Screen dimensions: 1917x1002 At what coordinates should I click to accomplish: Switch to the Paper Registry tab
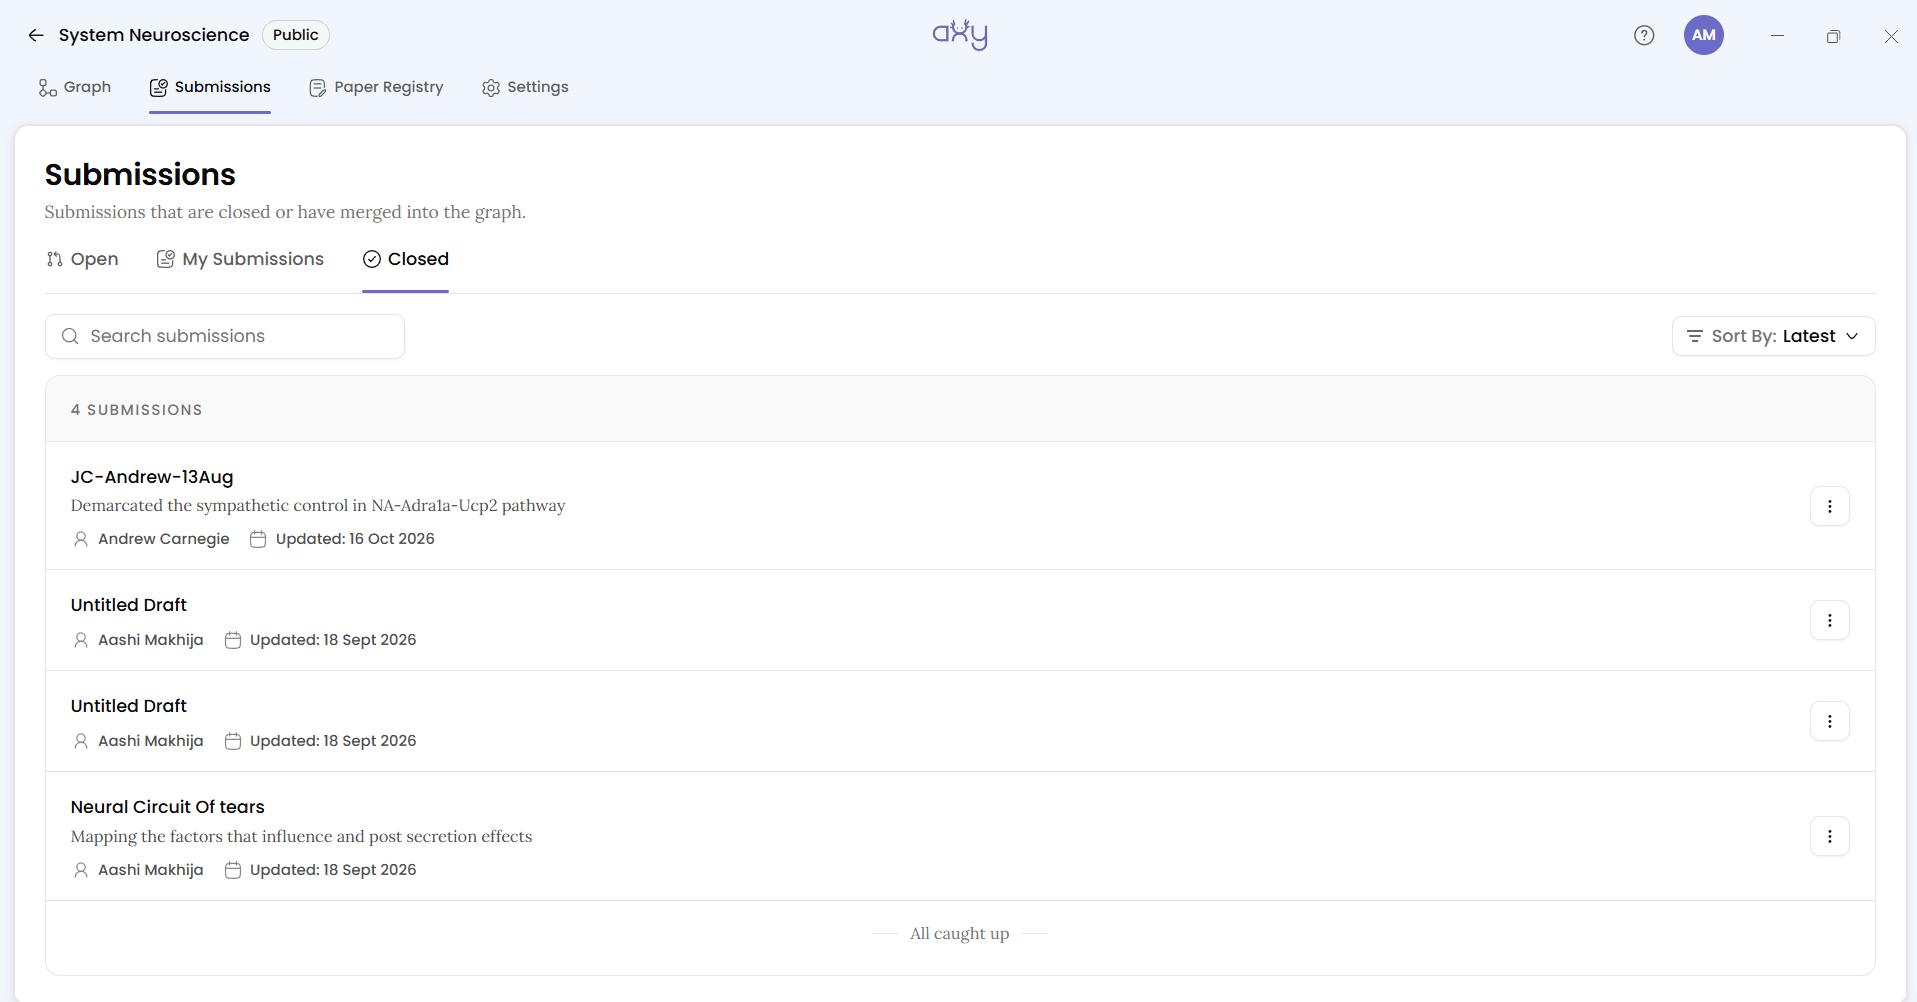tap(376, 87)
